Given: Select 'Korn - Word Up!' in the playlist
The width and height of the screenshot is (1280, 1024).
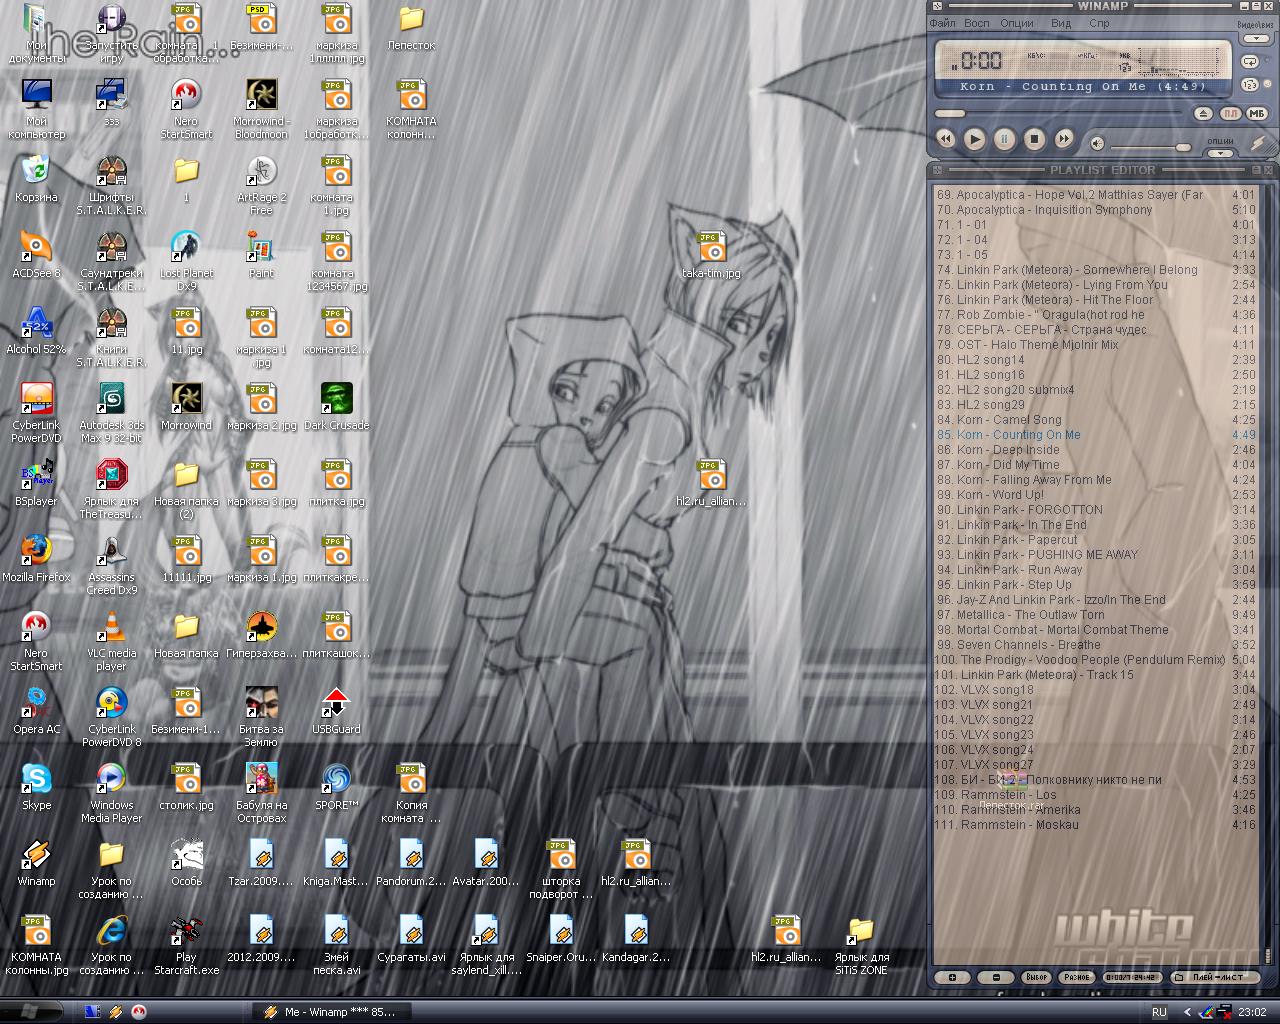Looking at the screenshot, I should 1000,495.
